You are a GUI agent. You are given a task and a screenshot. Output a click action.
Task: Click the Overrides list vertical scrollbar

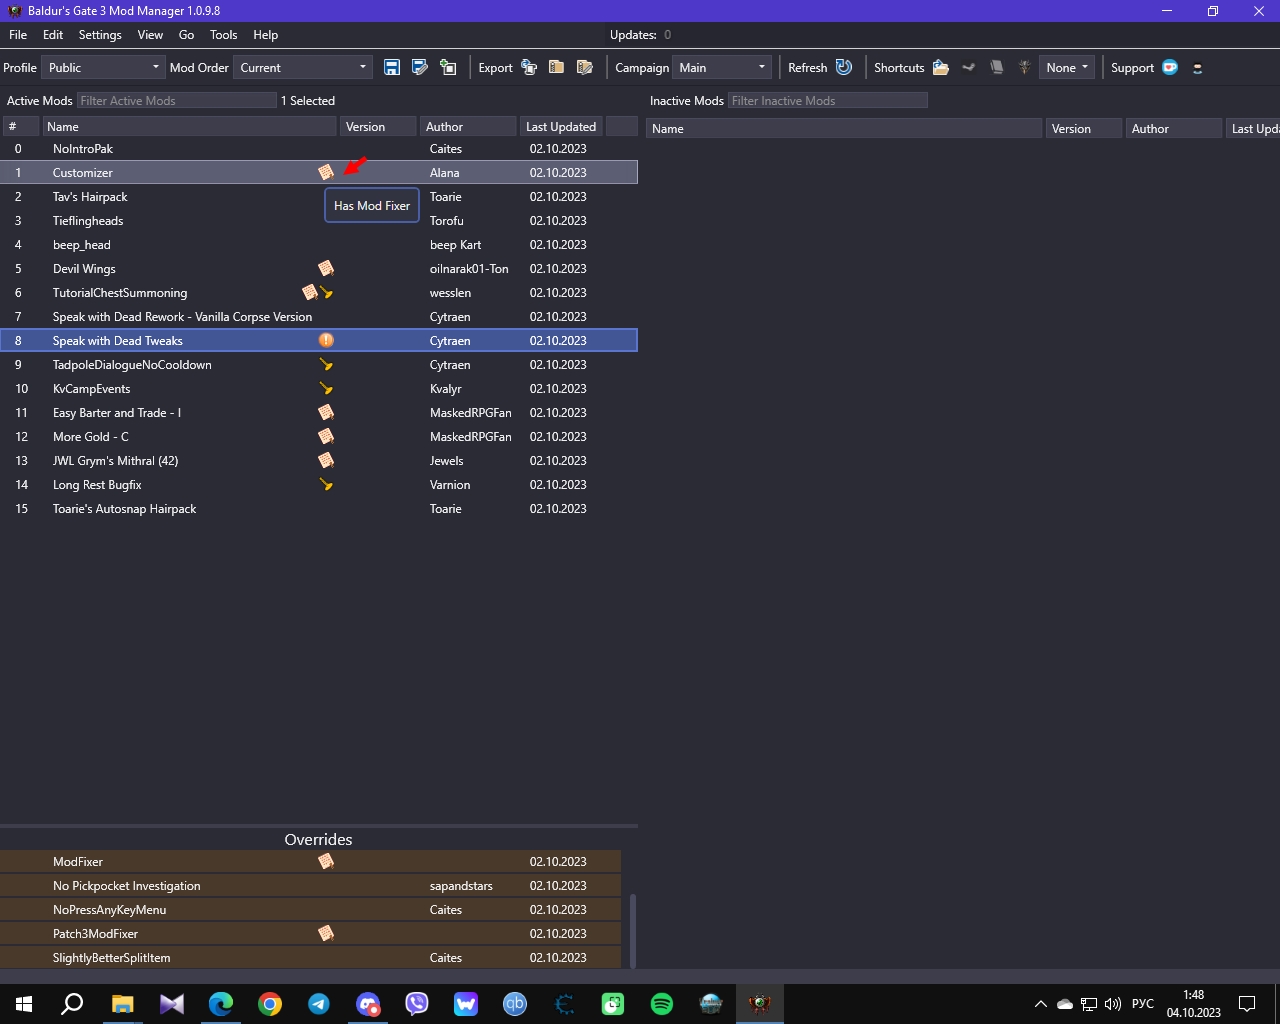point(632,931)
